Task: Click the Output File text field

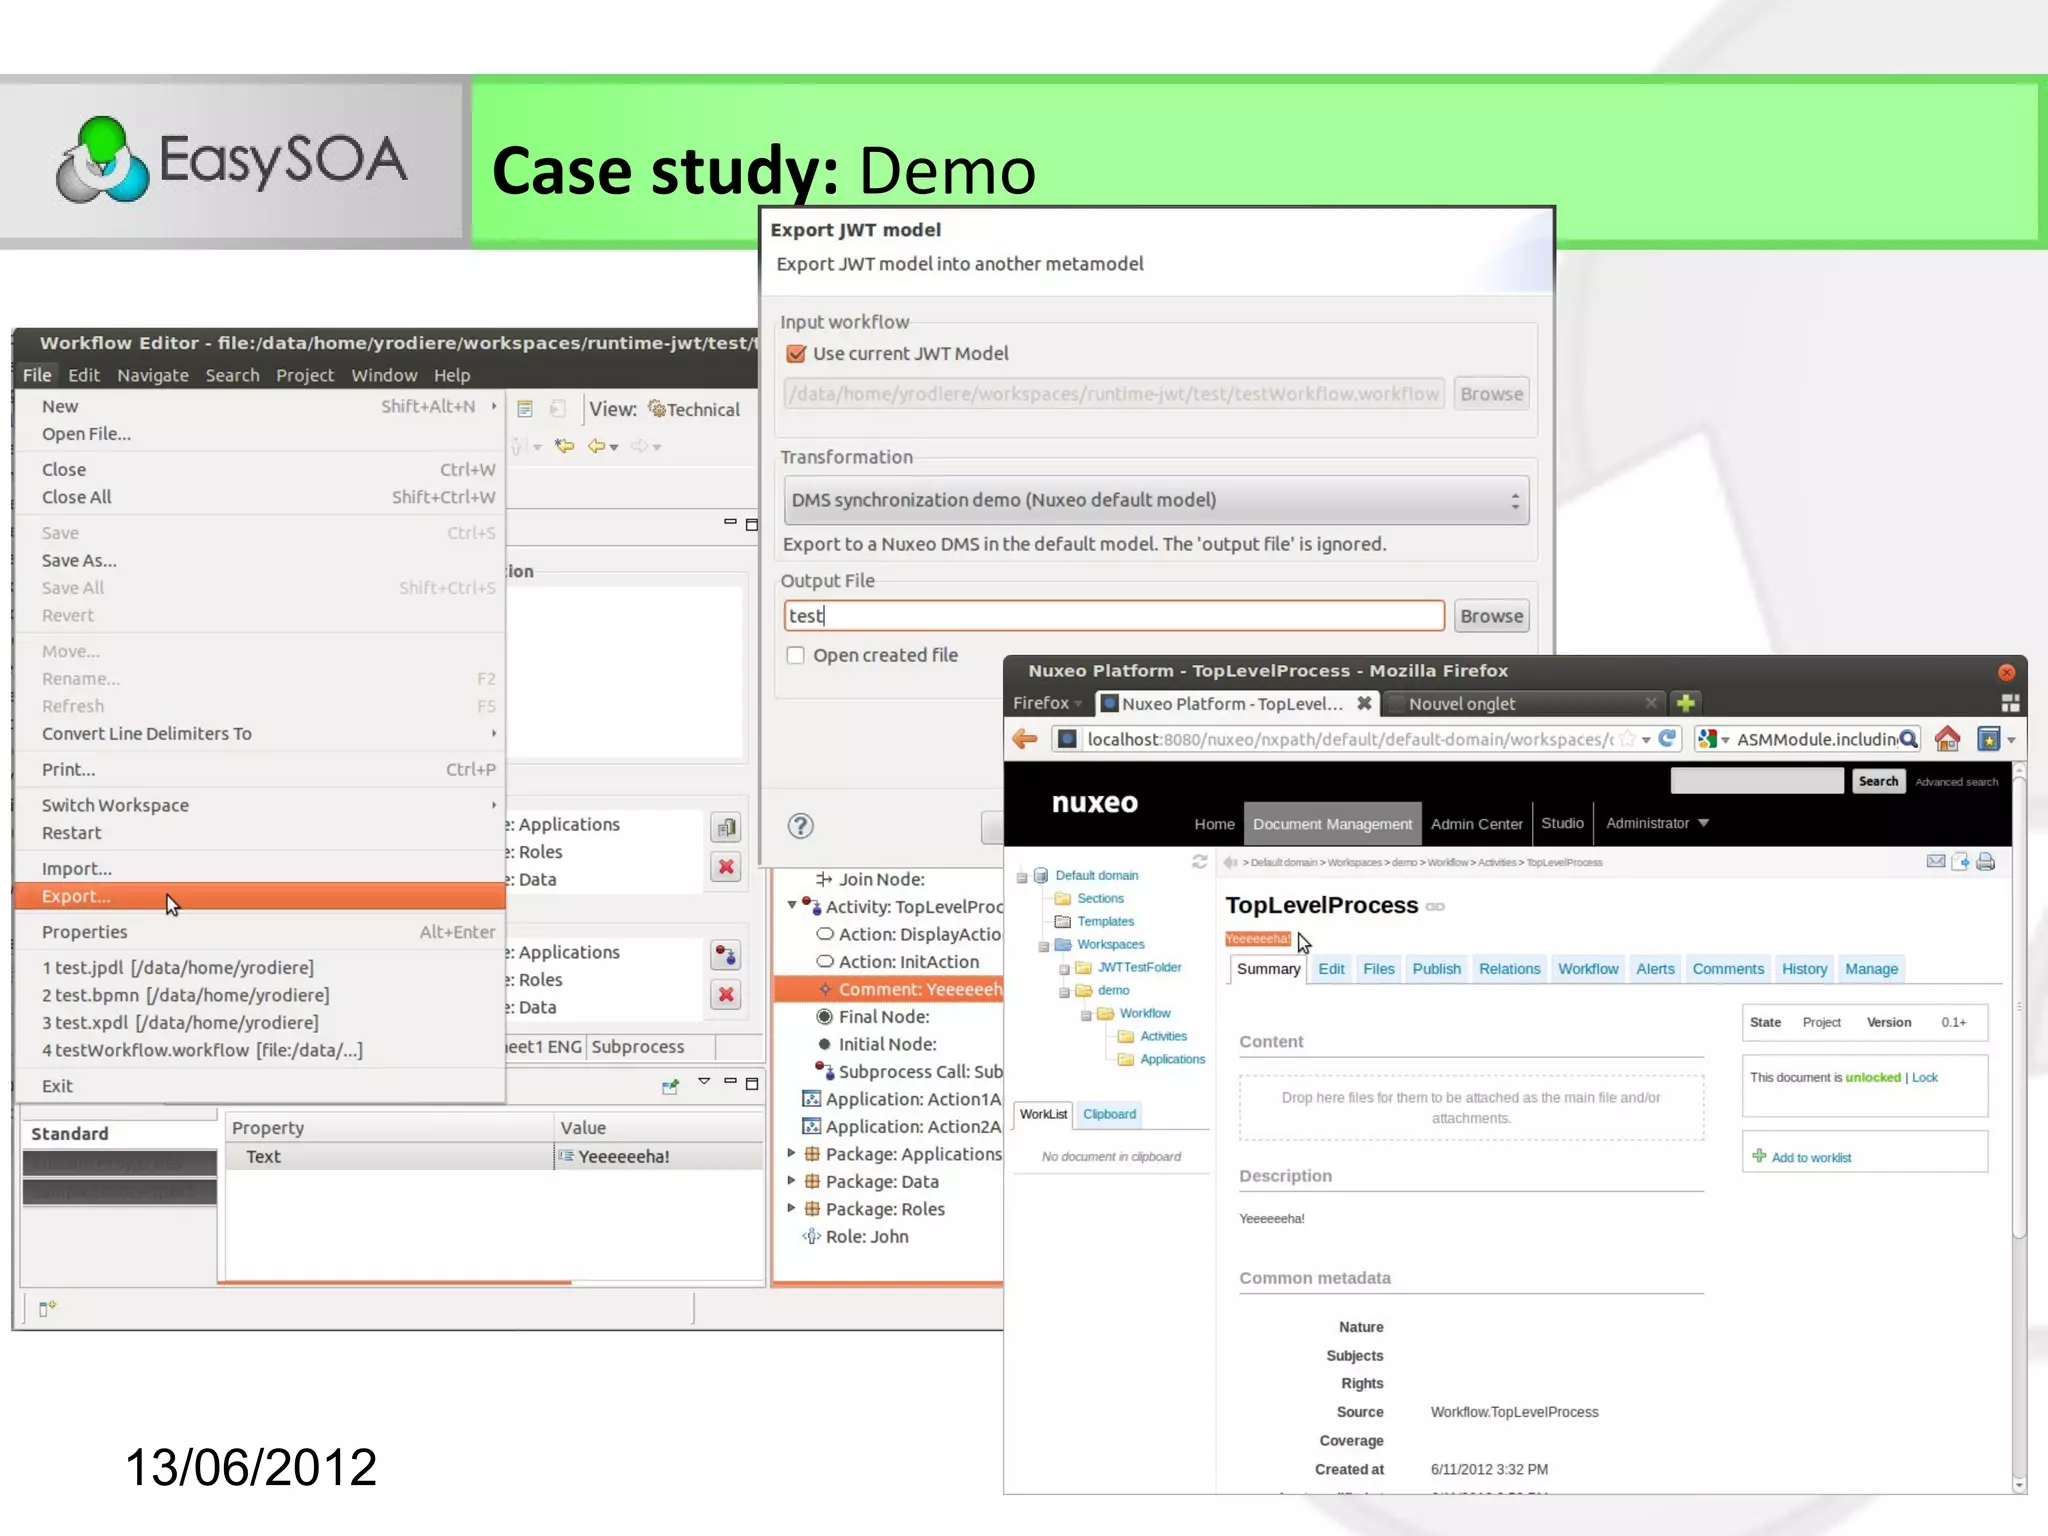Action: pos(1114,616)
